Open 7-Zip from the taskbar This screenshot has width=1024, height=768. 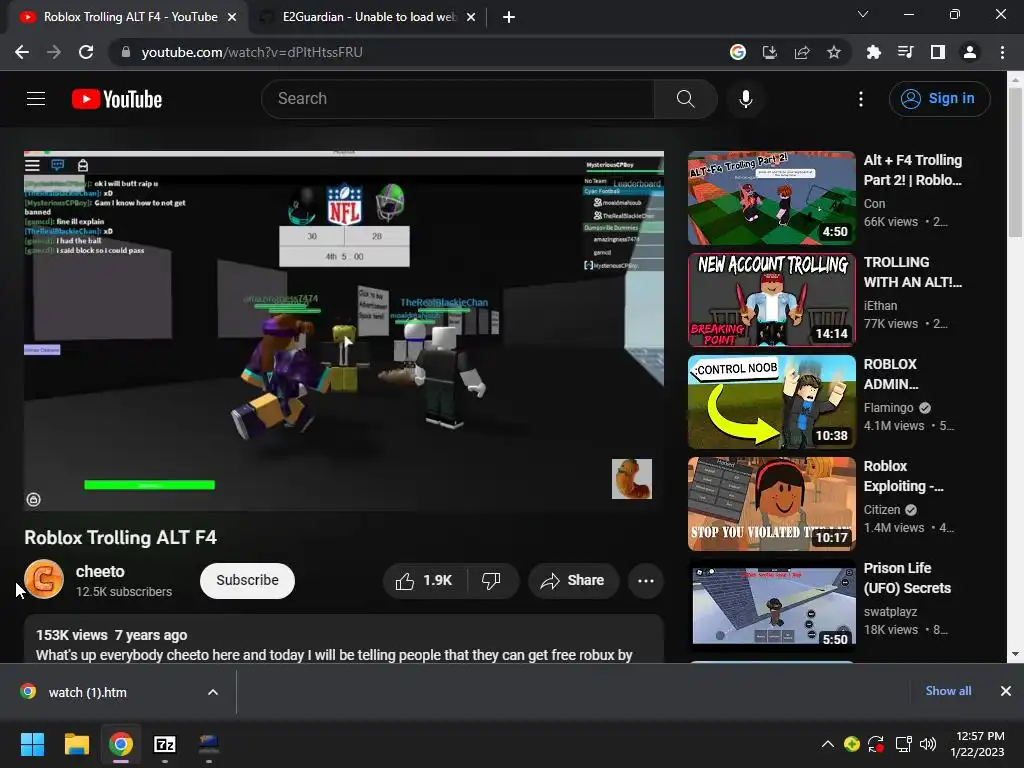coord(165,744)
